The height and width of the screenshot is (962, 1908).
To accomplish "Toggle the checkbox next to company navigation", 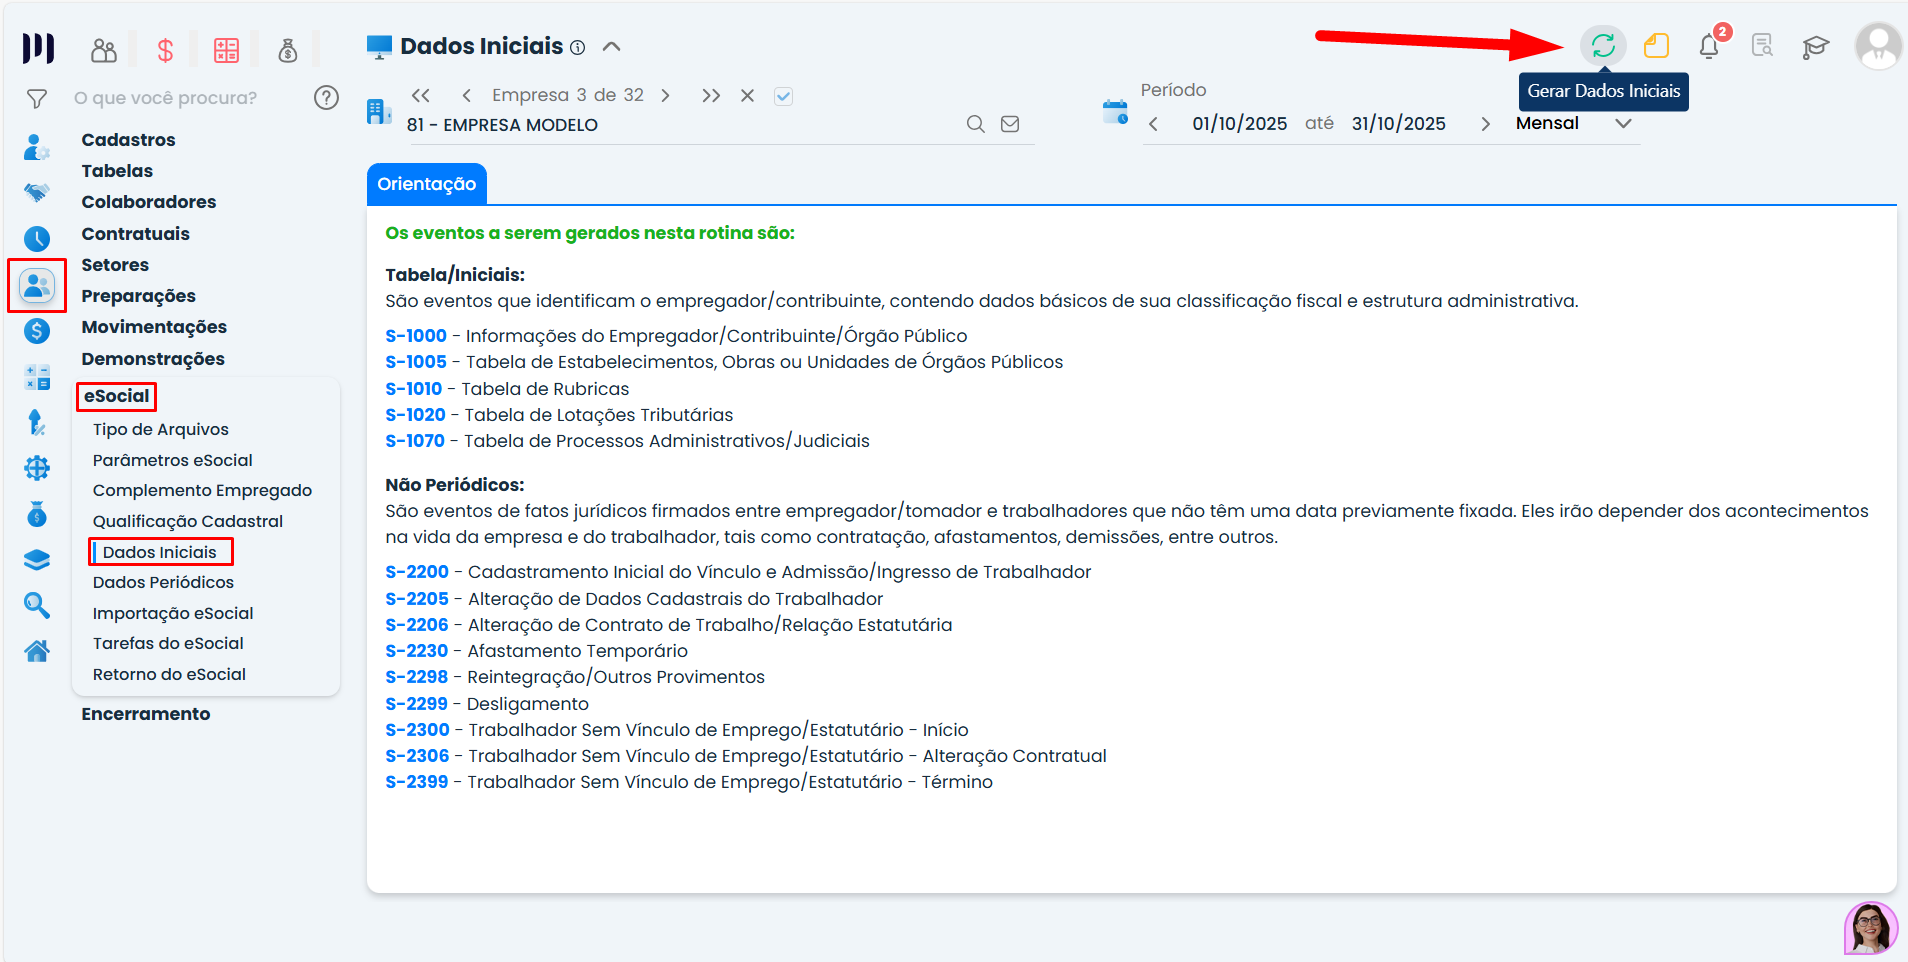I will [x=783, y=96].
